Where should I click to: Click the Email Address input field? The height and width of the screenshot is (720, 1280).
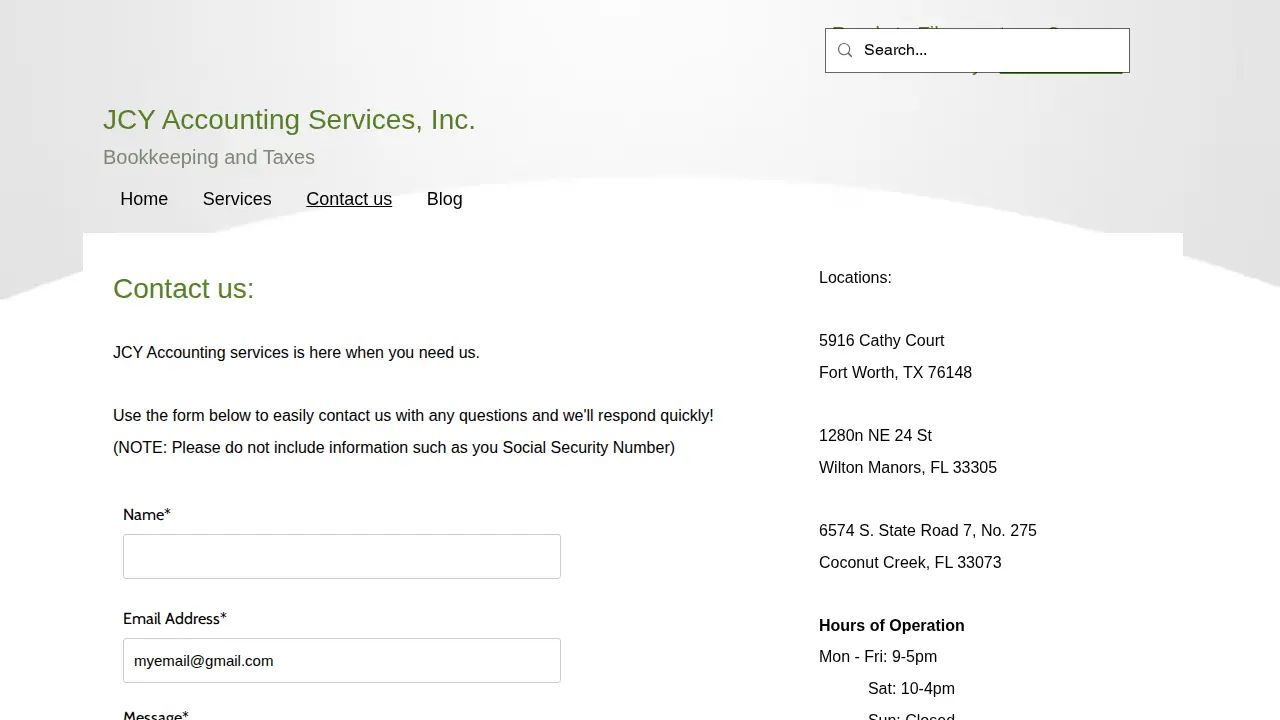pos(342,660)
